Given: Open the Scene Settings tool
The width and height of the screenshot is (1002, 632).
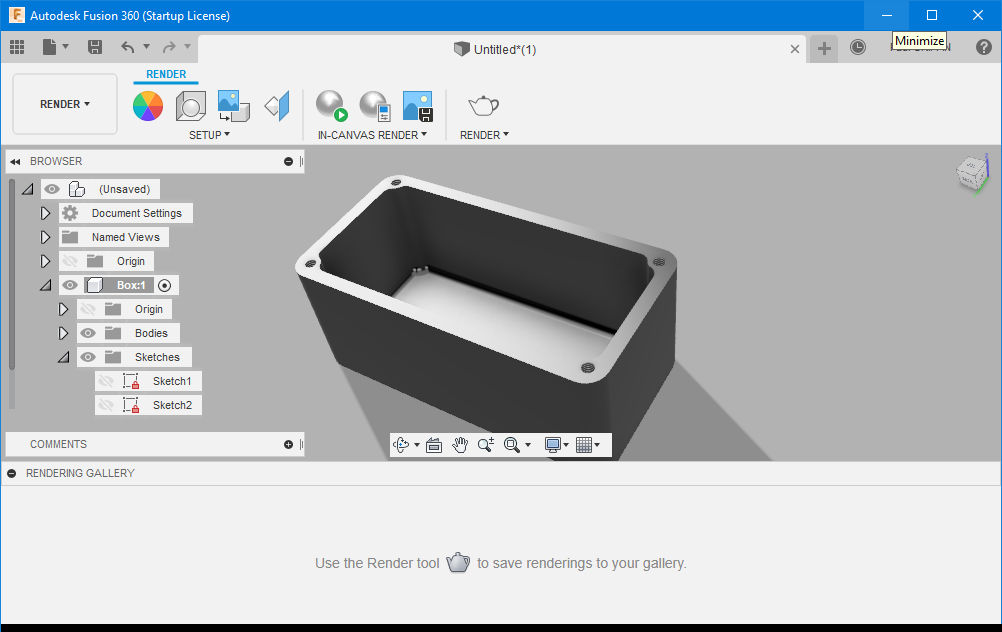Looking at the screenshot, I should 190,106.
